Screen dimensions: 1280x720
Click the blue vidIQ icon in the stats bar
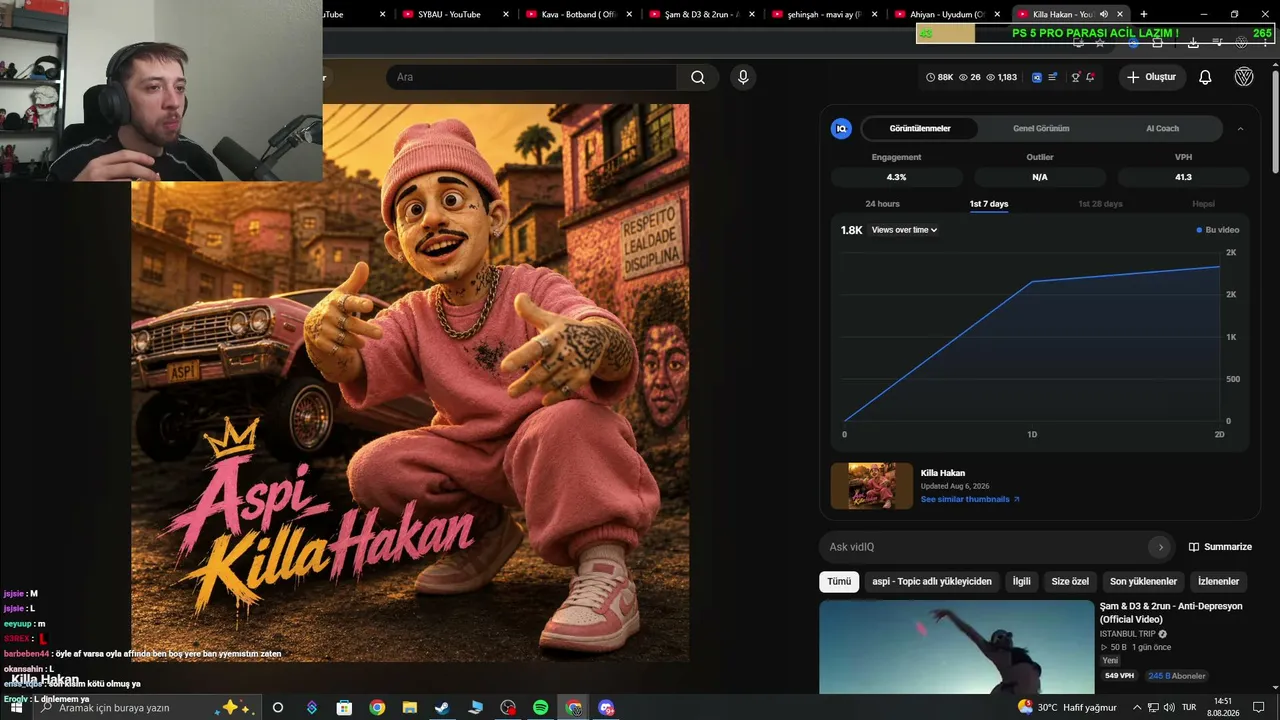(1037, 77)
